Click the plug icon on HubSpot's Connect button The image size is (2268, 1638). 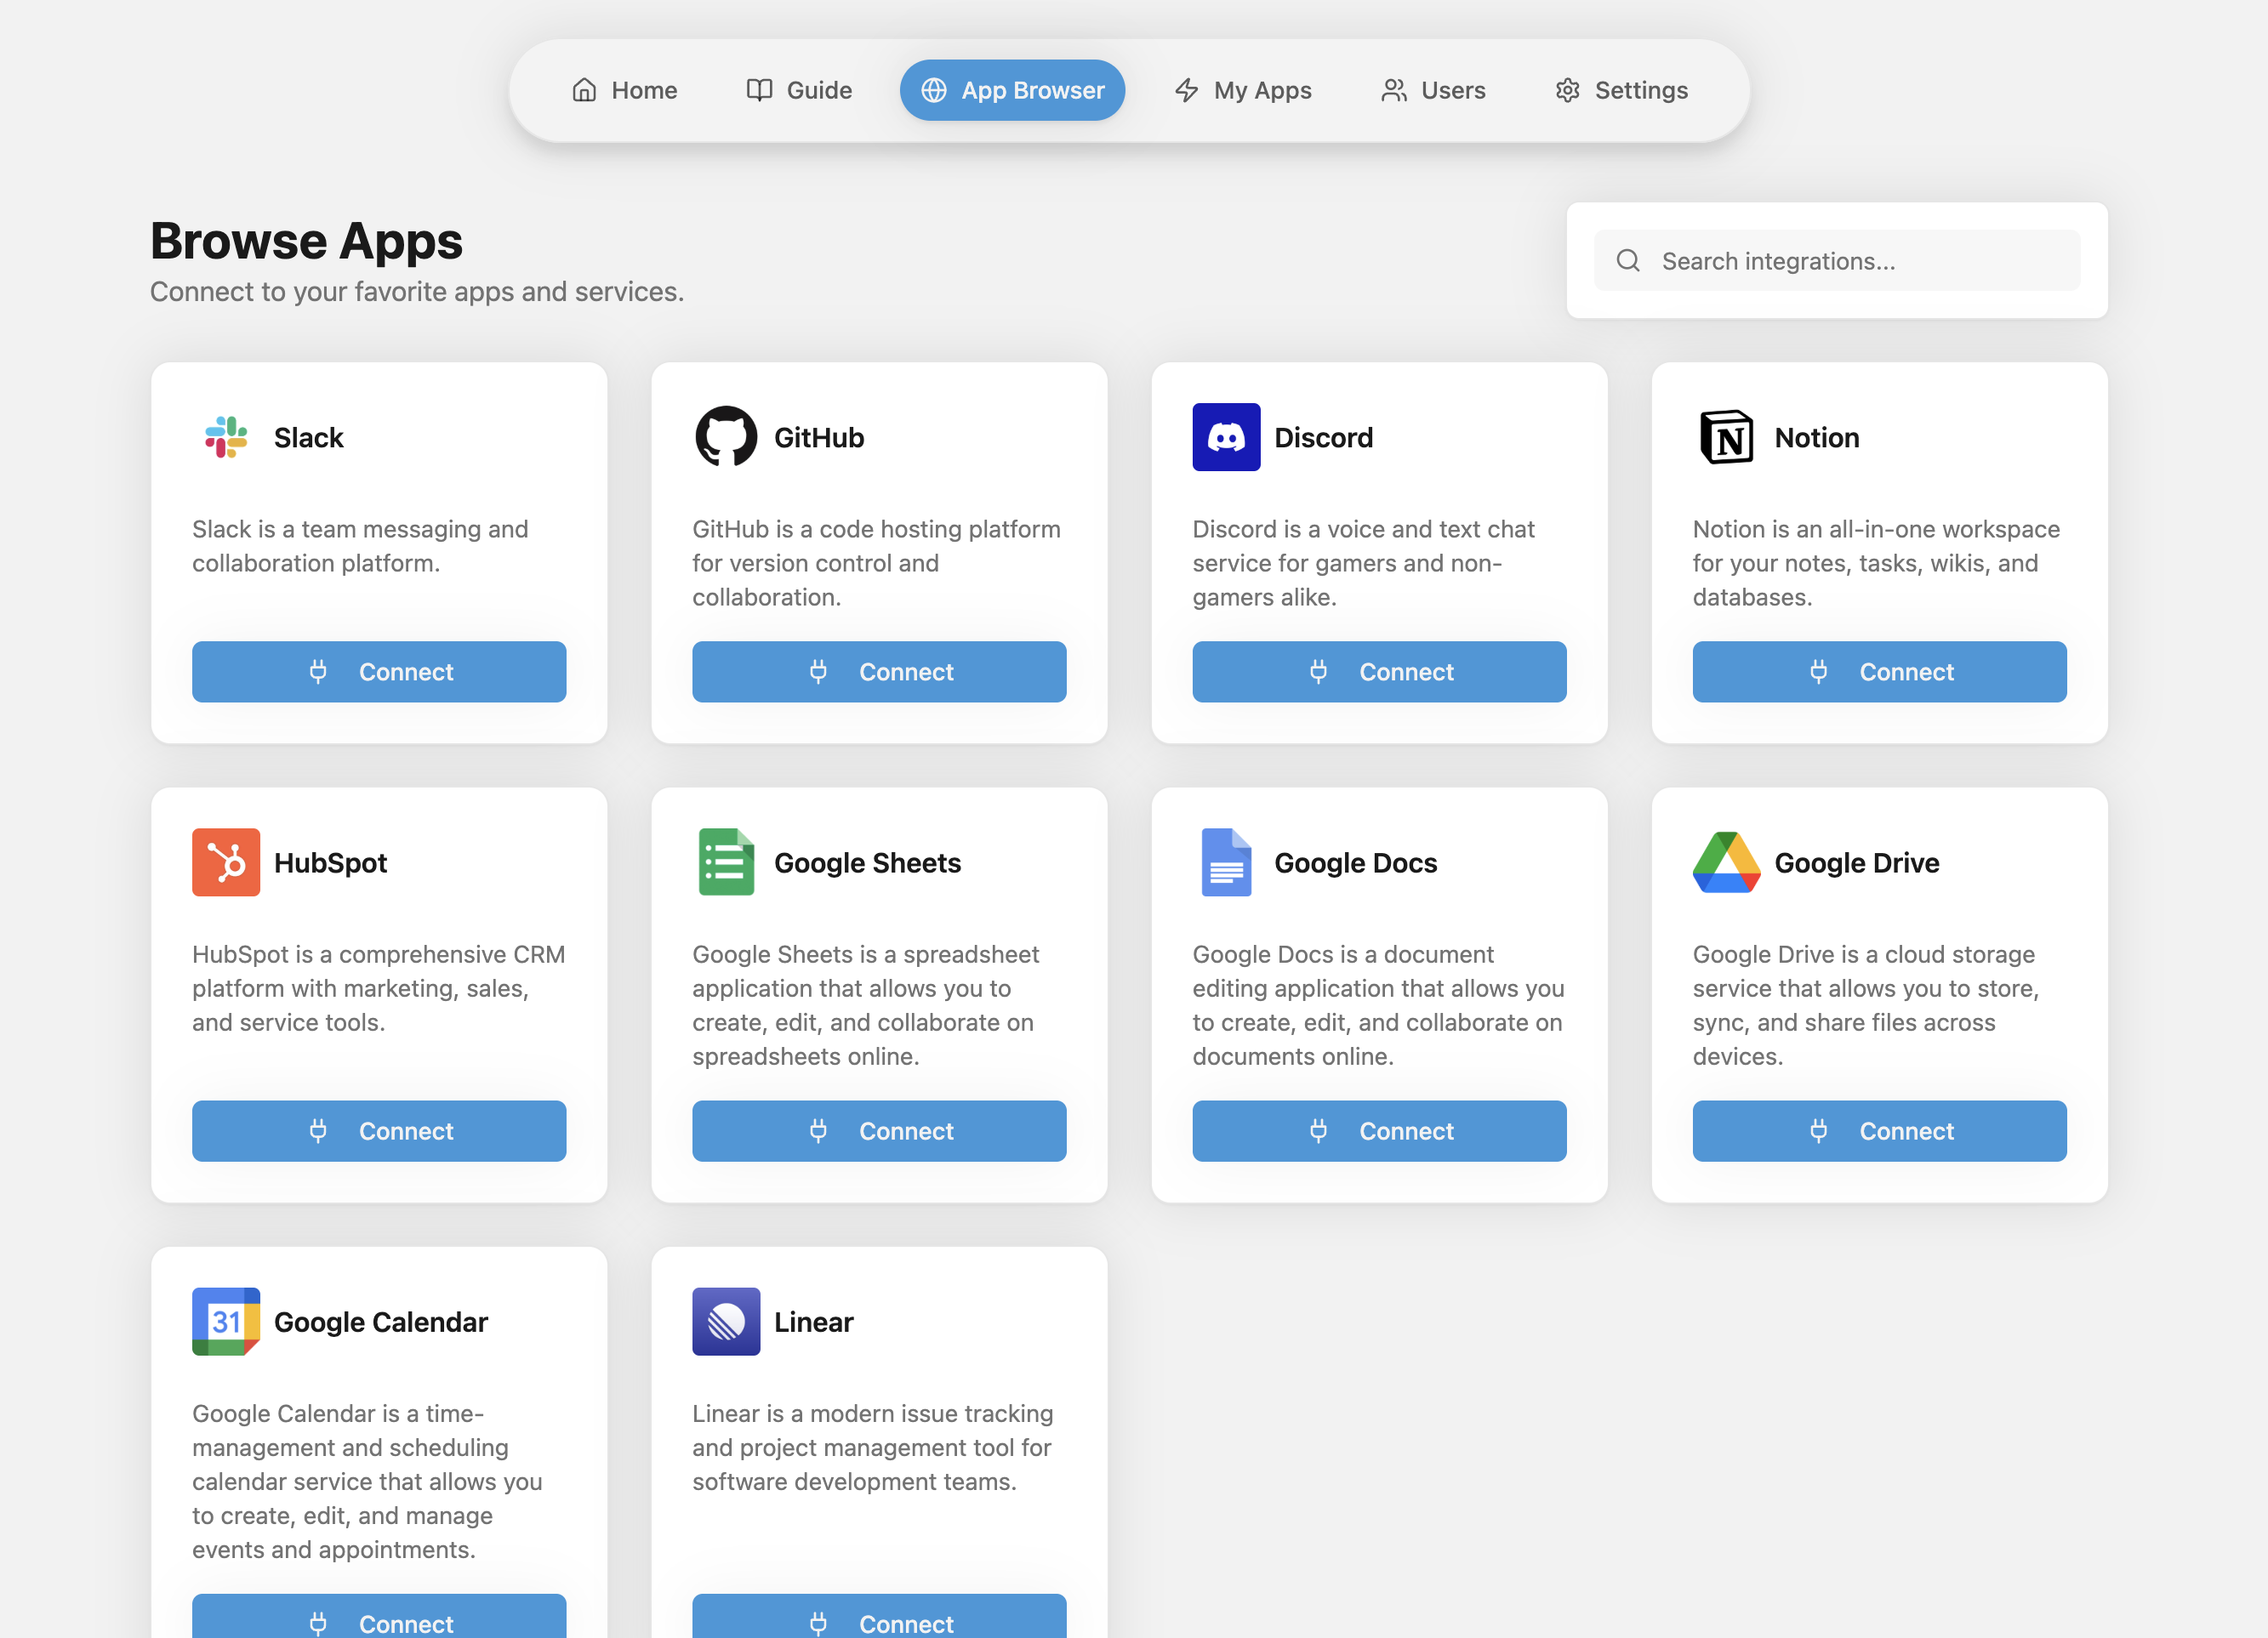pos(318,1131)
